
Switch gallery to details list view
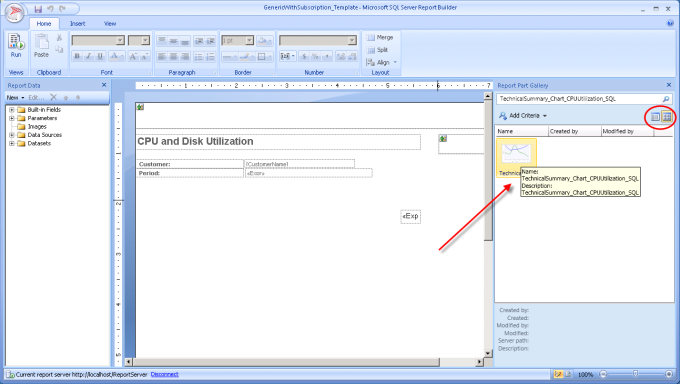655,116
